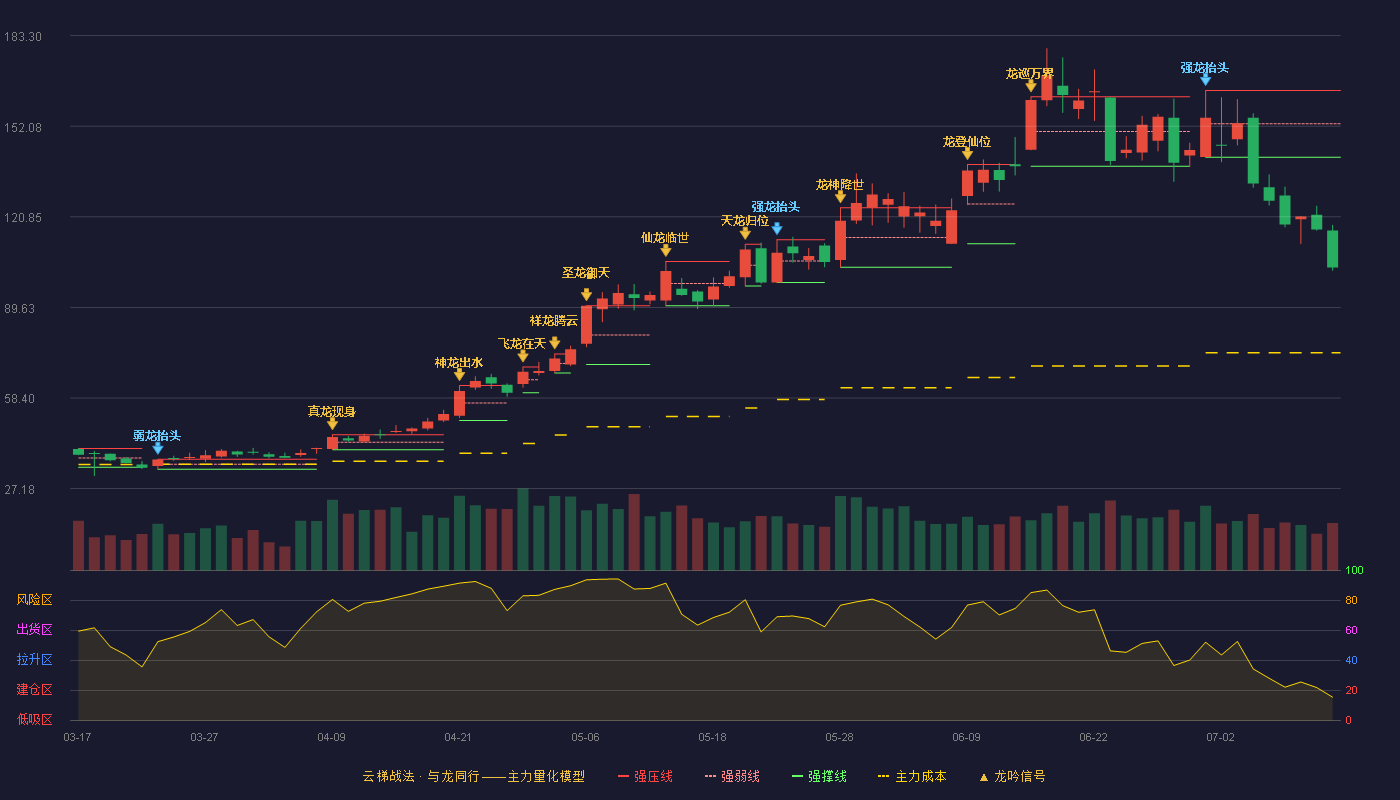Viewport: 1400px width, 800px height.
Task: Click the 风险区 zone label
Action: point(34,600)
